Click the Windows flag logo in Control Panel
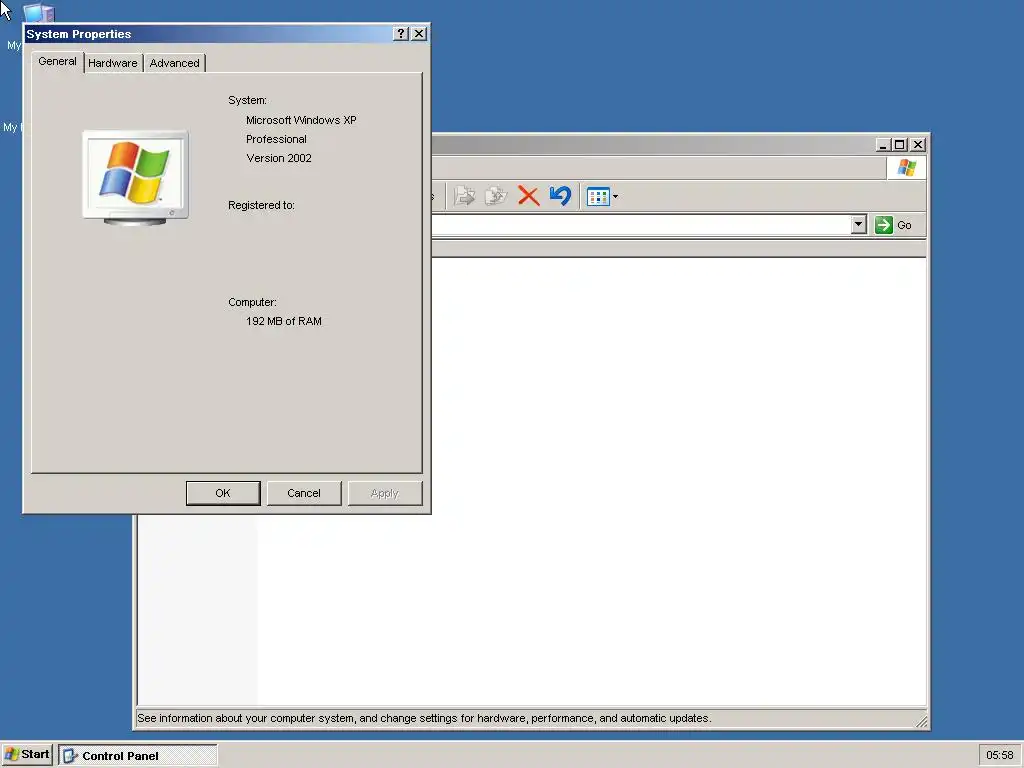Screen dimensions: 1024x768 (906, 168)
